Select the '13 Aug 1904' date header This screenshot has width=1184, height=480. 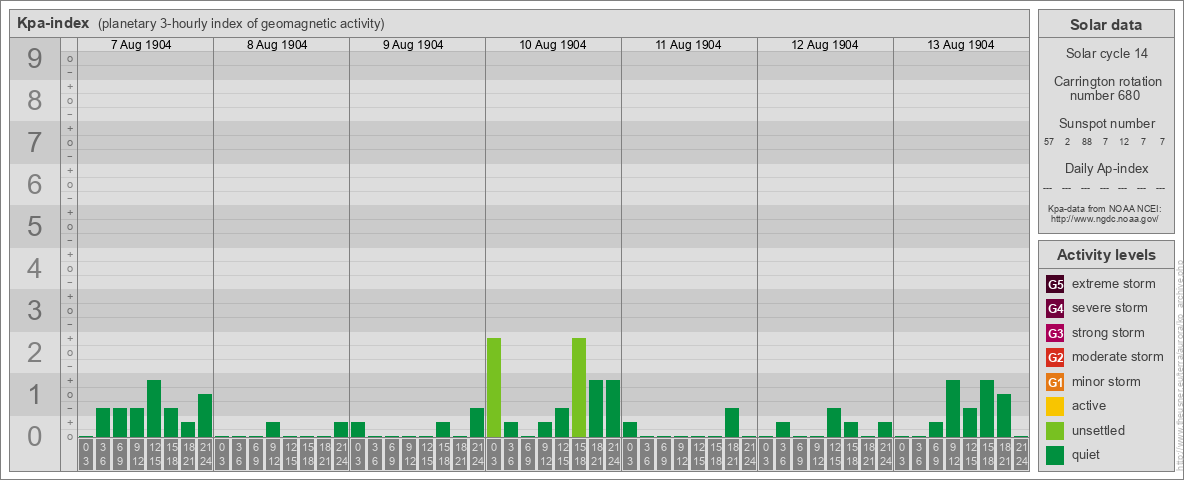960,45
